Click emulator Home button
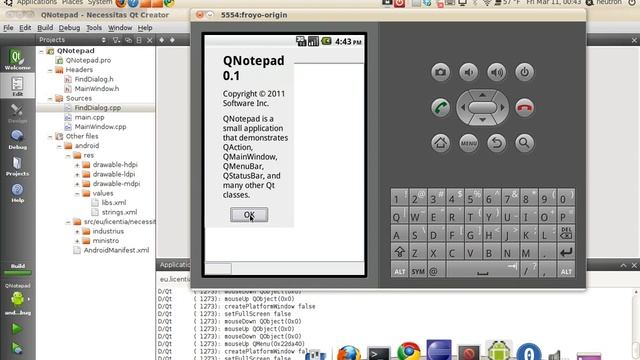Viewport: 640px width, 360px height. click(x=440, y=143)
